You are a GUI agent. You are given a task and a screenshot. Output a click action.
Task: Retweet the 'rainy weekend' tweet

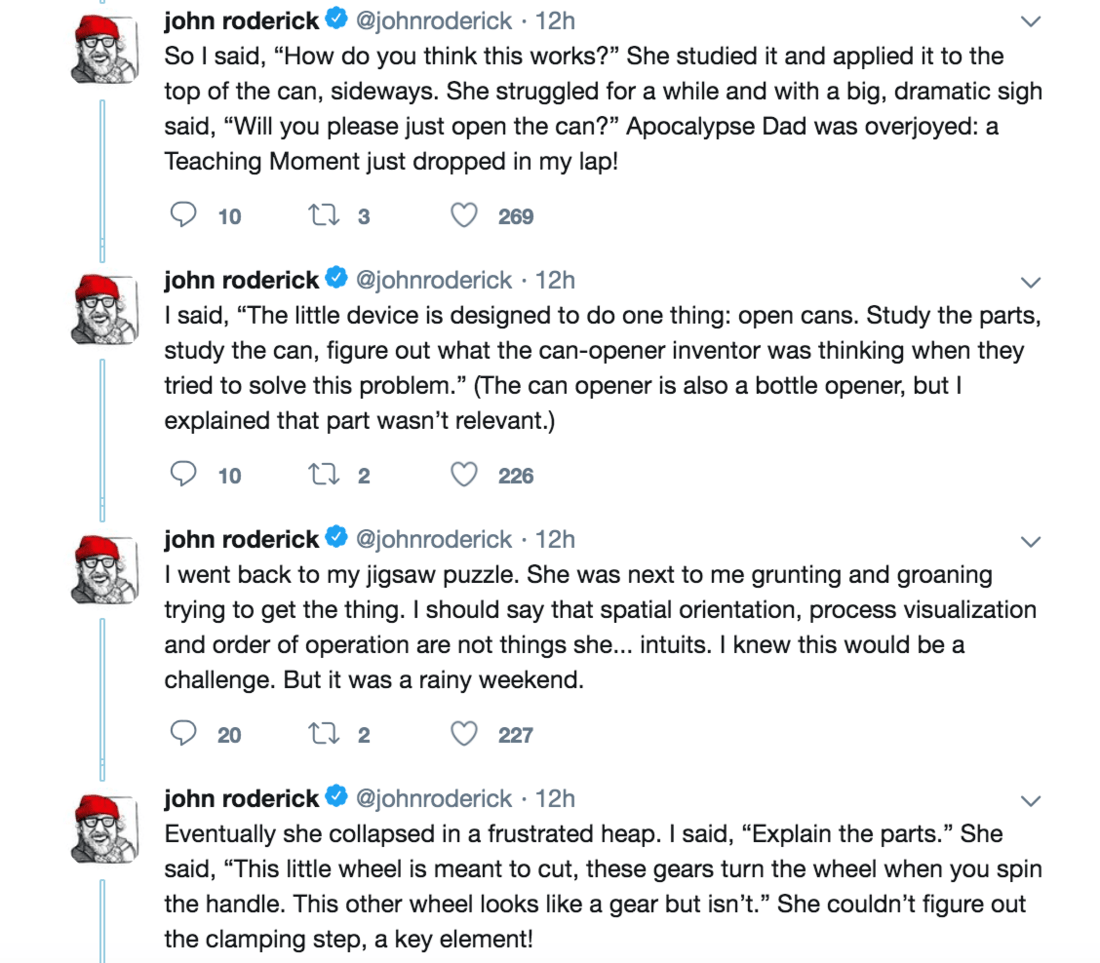click(324, 734)
